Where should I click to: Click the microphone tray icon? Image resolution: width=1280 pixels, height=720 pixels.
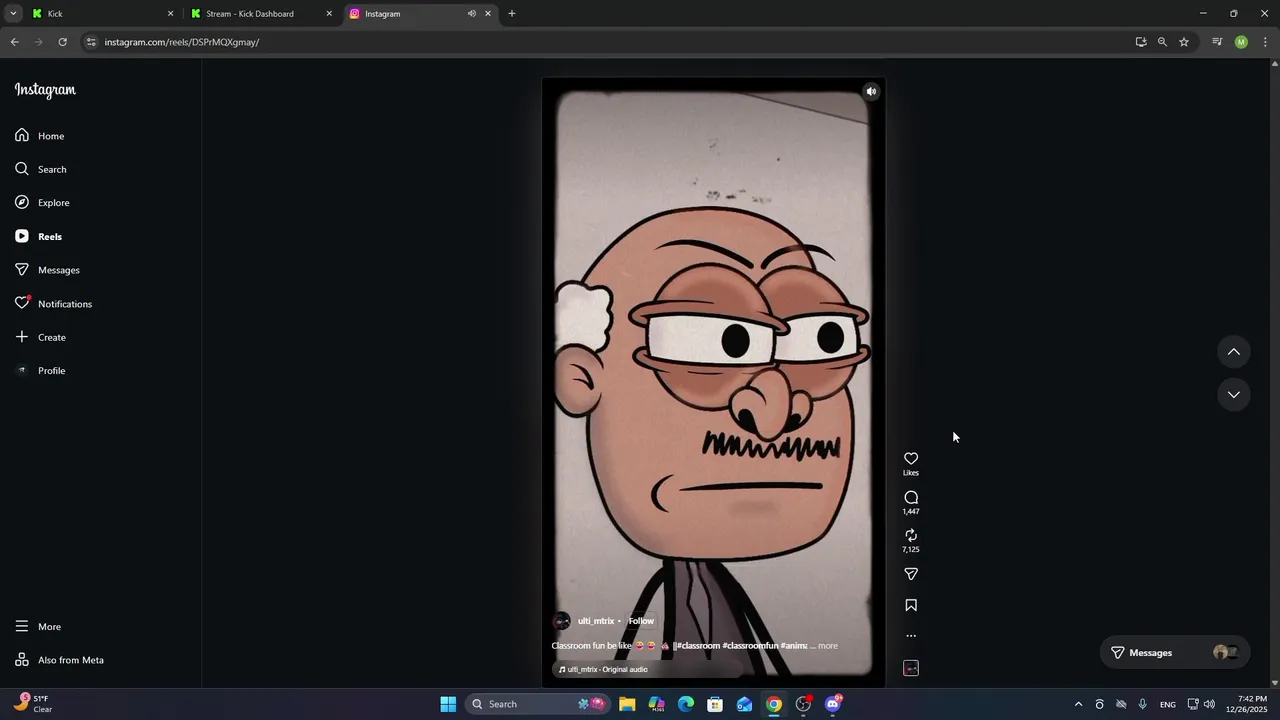[1143, 705]
